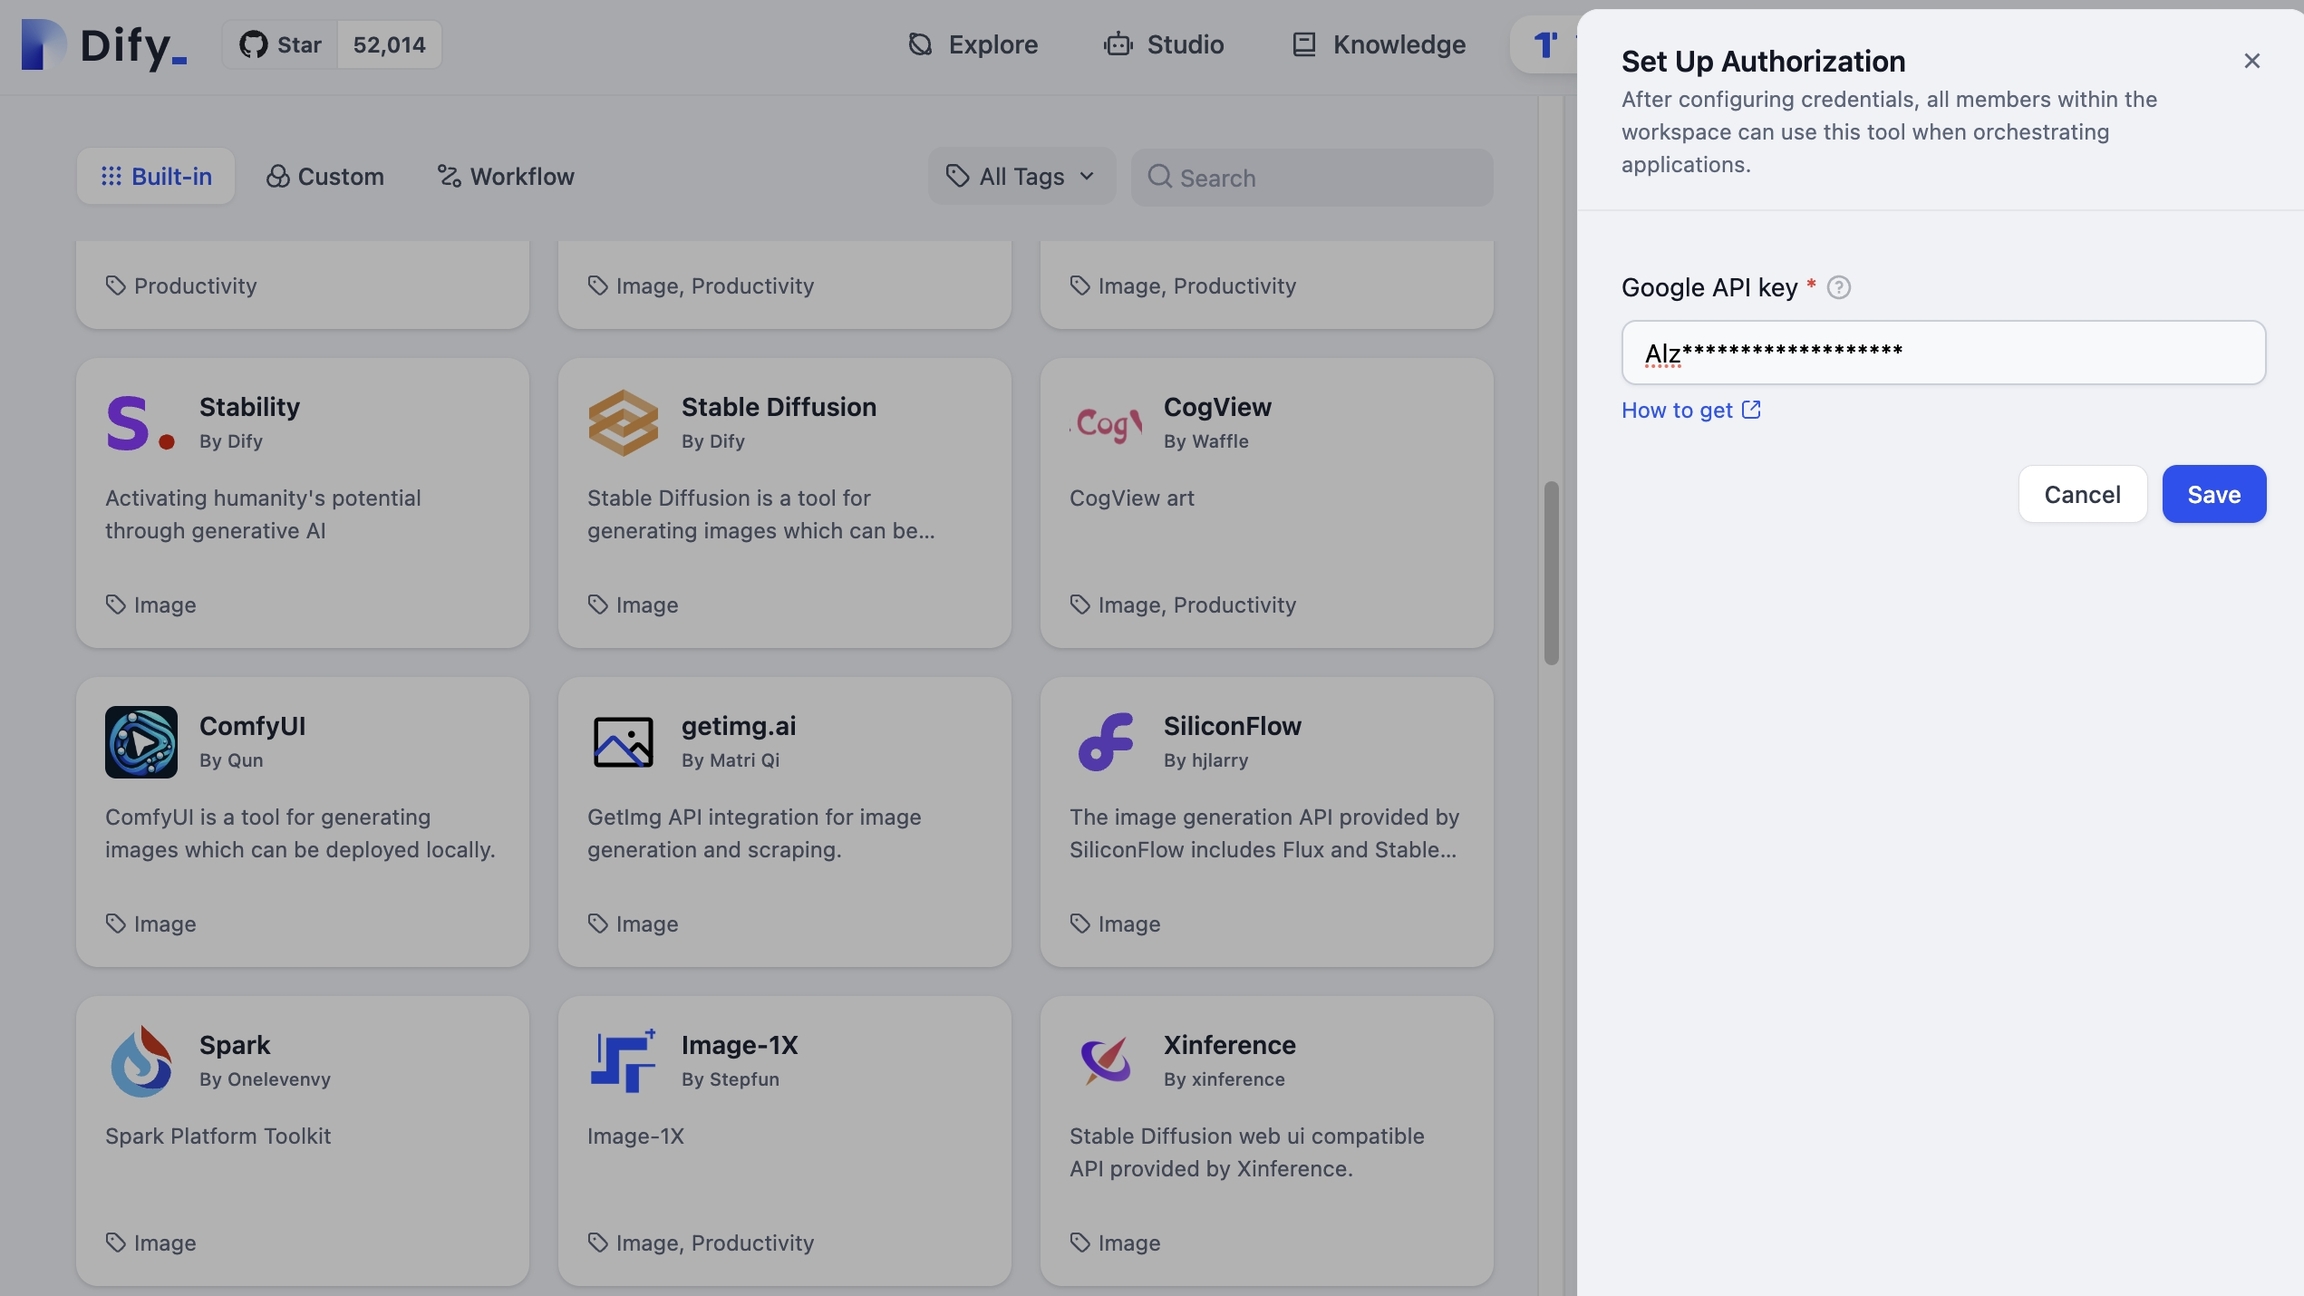The width and height of the screenshot is (2304, 1296).
Task: Open the Studio menu item
Action: (1184, 43)
